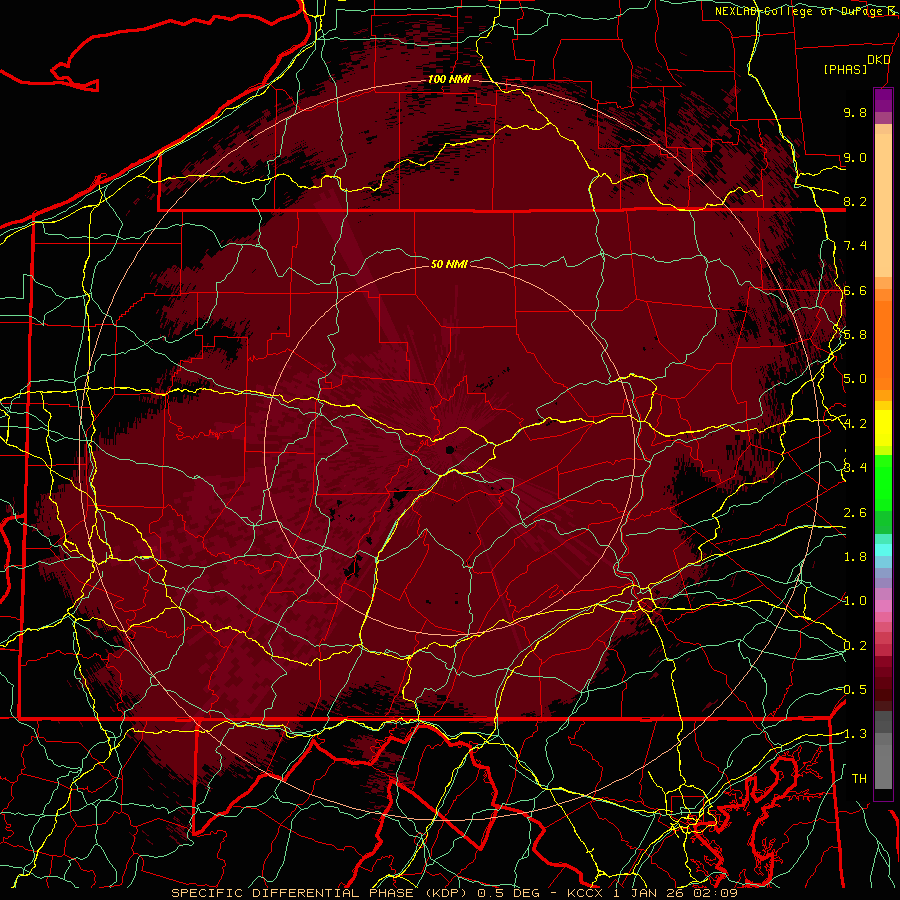The image size is (900, 900).
Task: Click the [PHAS] legend header
Action: 845,69
